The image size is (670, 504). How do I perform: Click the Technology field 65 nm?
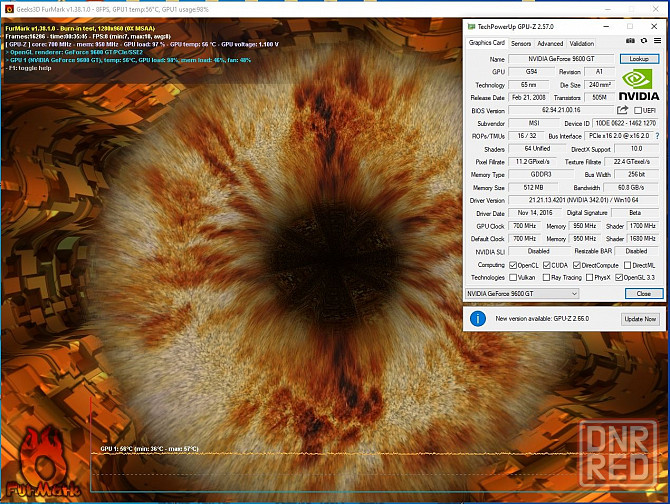[529, 85]
